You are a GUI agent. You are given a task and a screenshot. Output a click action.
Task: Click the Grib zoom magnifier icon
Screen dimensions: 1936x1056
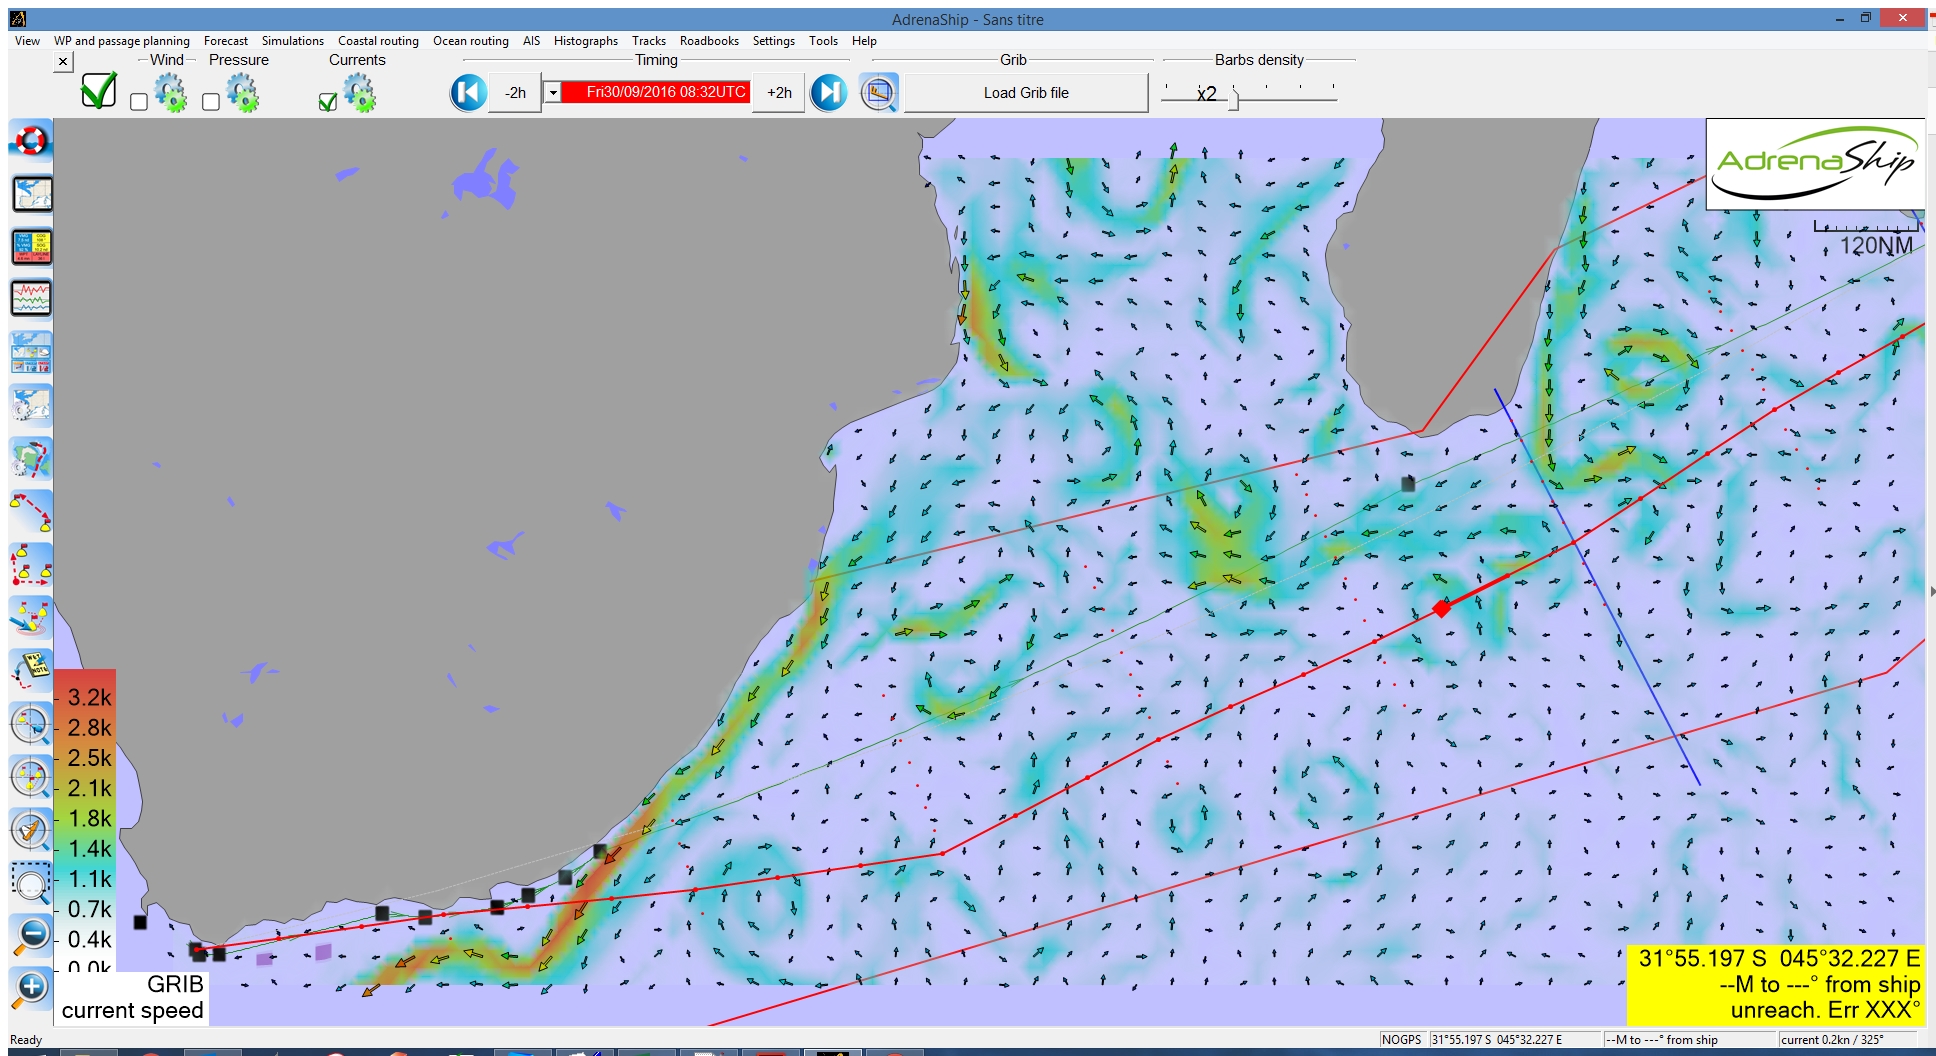879,93
